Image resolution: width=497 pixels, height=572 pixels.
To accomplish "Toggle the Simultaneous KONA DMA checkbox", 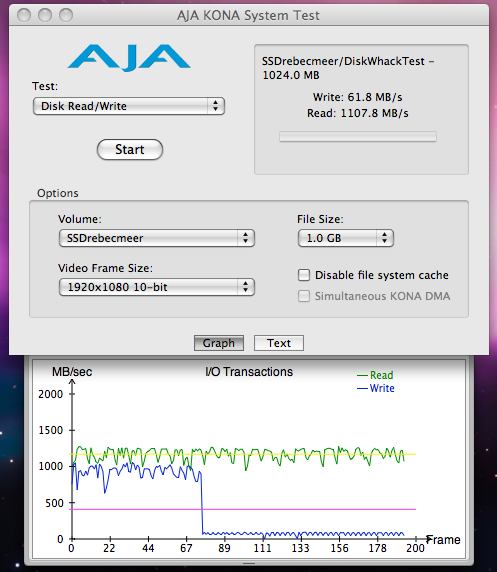I will [304, 296].
